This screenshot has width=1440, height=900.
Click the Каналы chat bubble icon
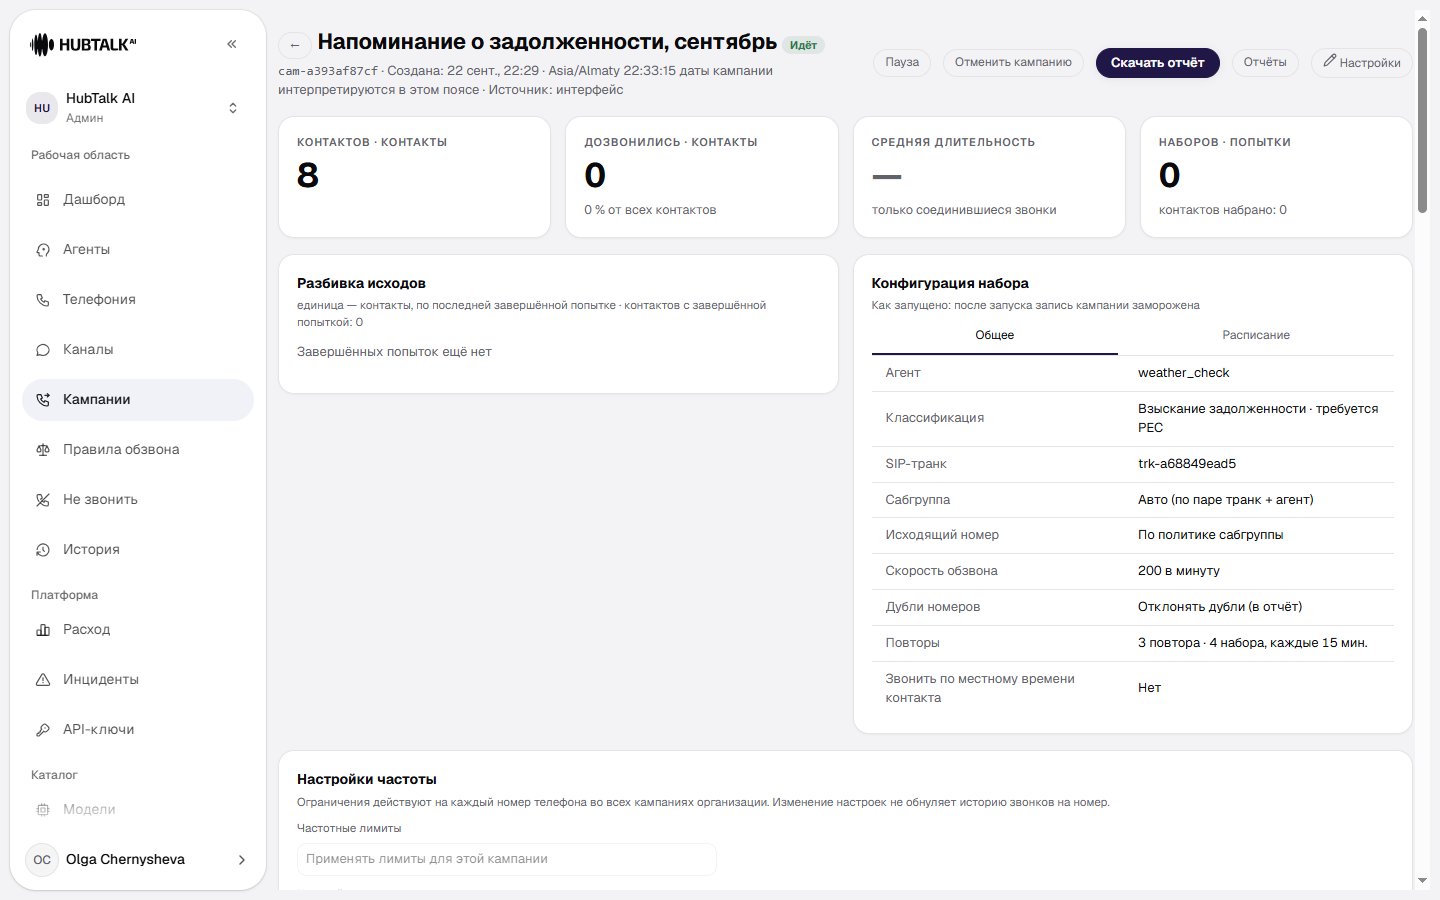click(x=43, y=350)
